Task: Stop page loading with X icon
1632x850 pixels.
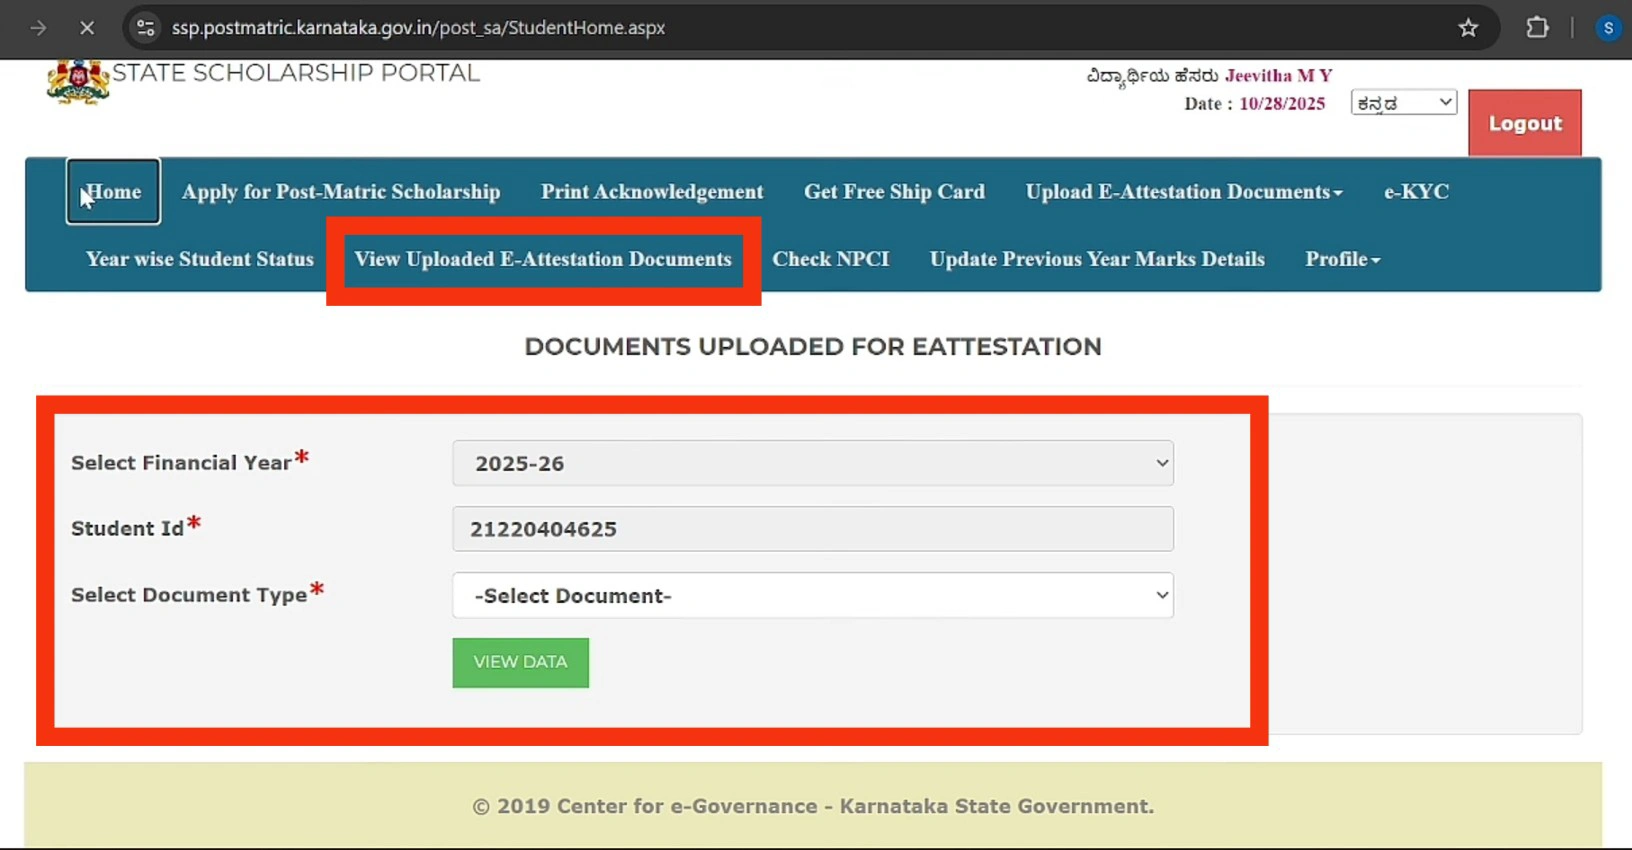Action: click(87, 28)
